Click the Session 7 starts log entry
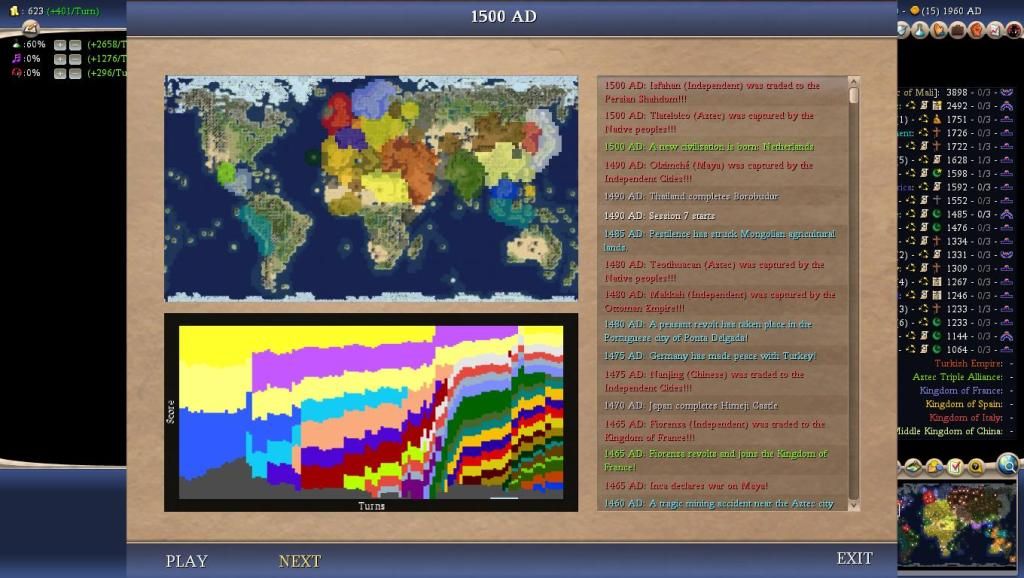The image size is (1024, 578). point(659,216)
